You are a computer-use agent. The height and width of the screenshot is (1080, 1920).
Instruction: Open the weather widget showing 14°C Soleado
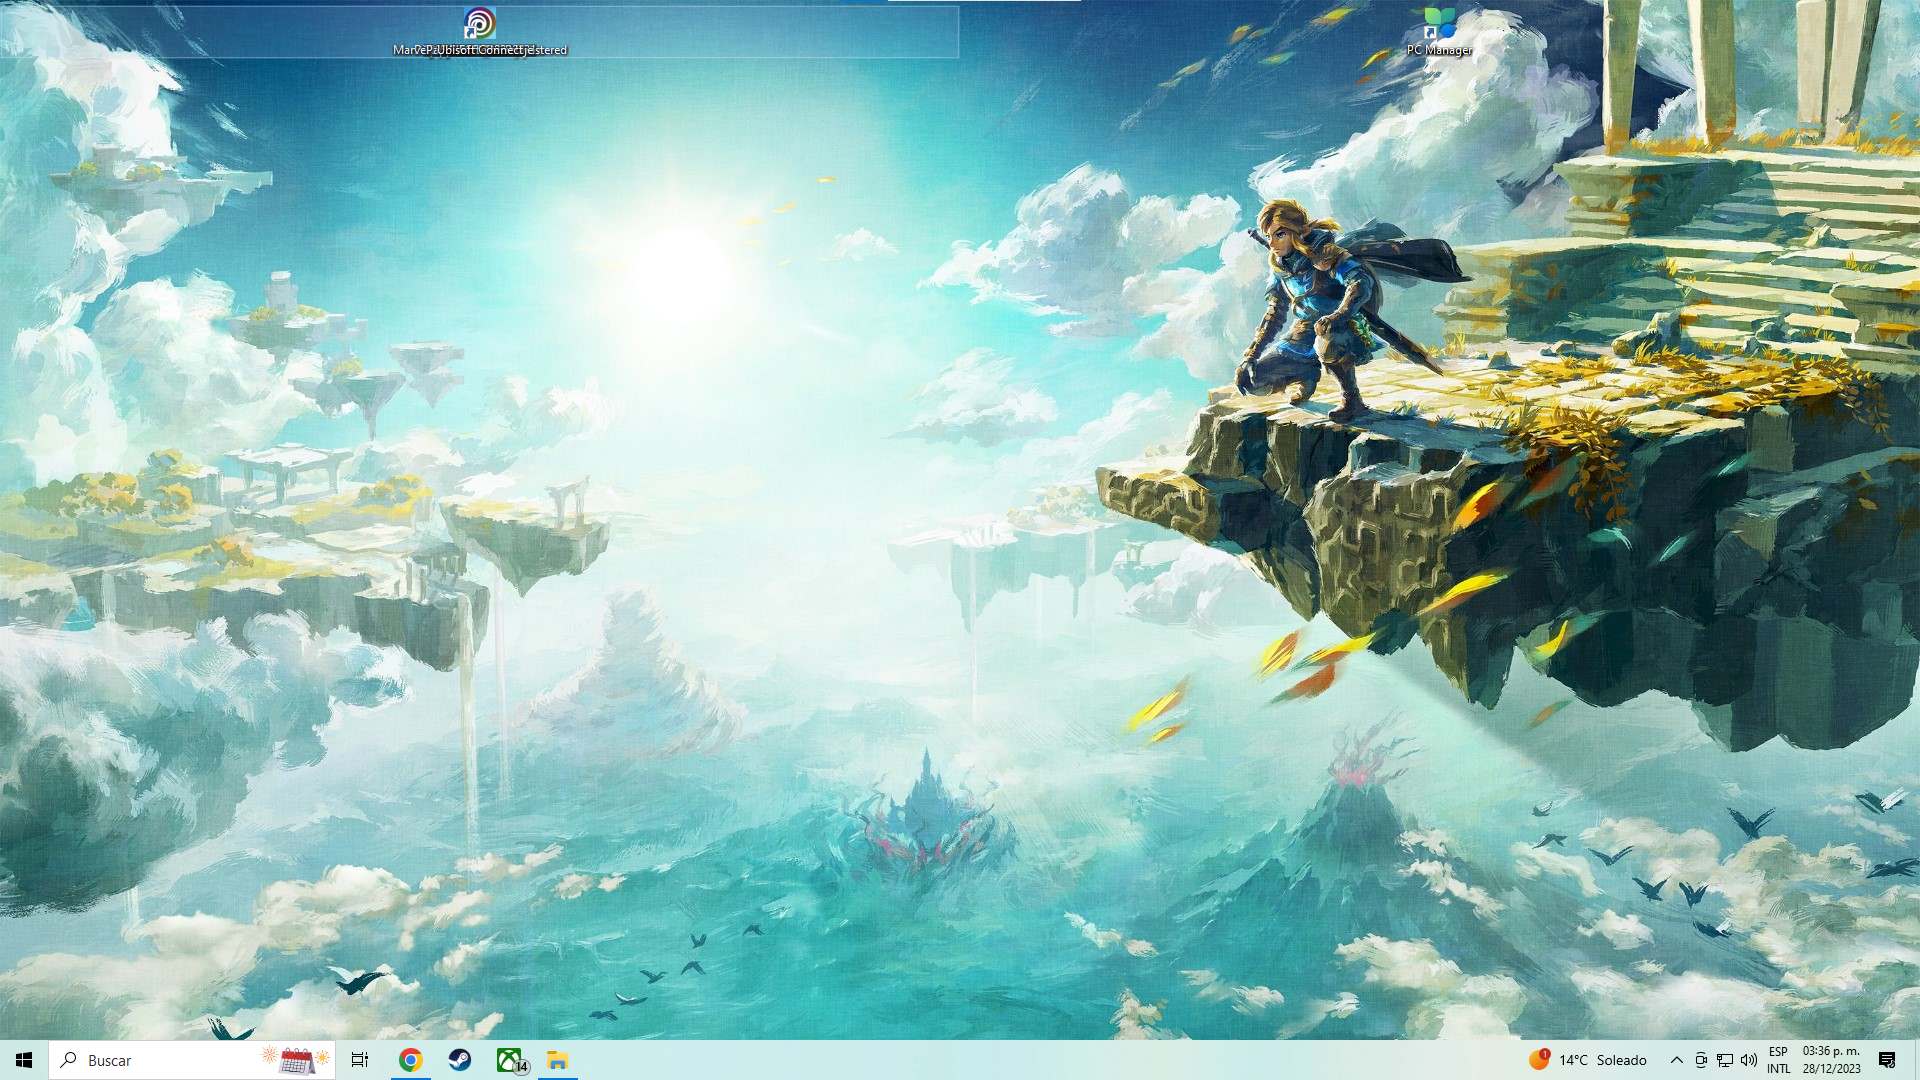(x=1588, y=1060)
